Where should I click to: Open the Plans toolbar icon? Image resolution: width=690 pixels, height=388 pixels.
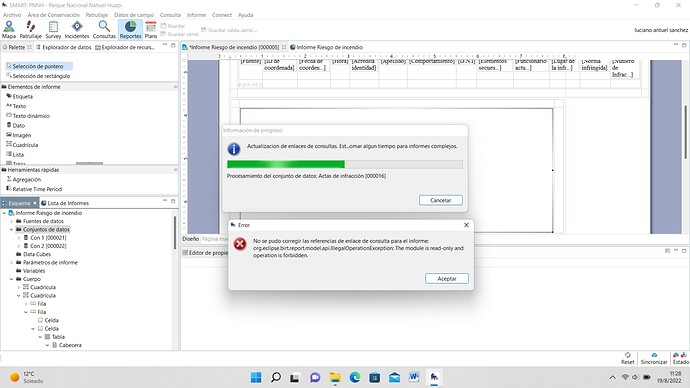150,29
